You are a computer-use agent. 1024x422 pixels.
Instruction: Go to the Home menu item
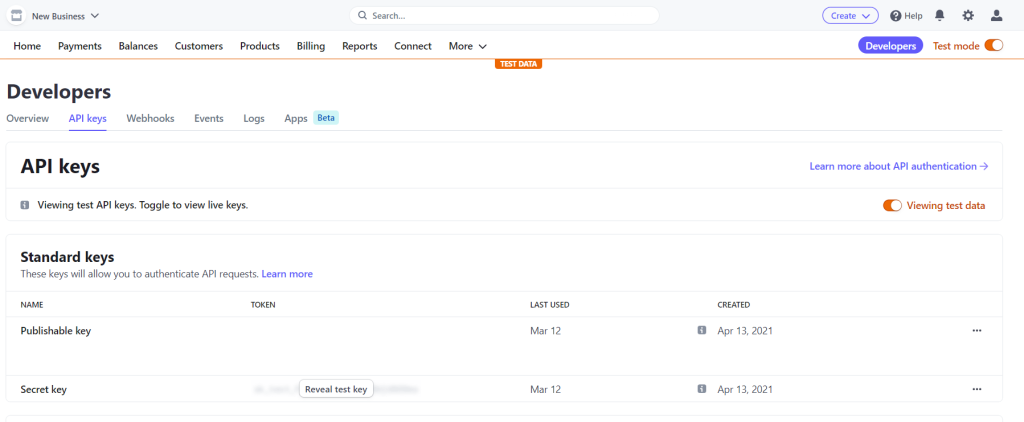pos(27,46)
